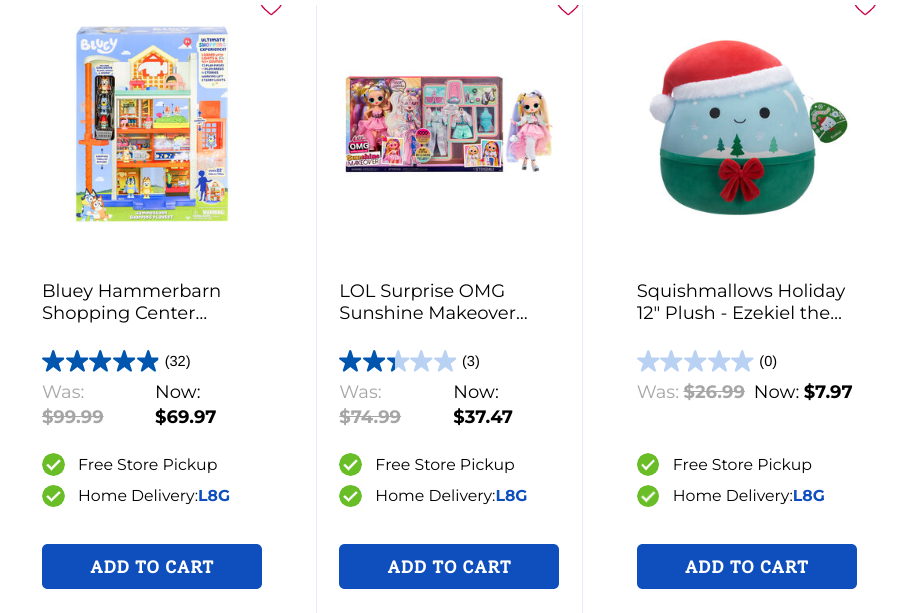Click Squishmallows Free Store Pickup checkmark
Viewport: 913px width, 613px height.
(x=648, y=465)
